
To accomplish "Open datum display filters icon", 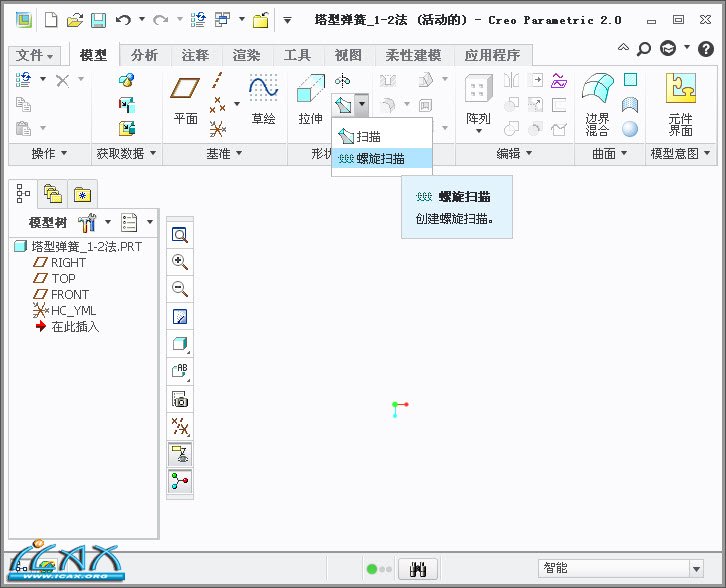I will coord(180,426).
